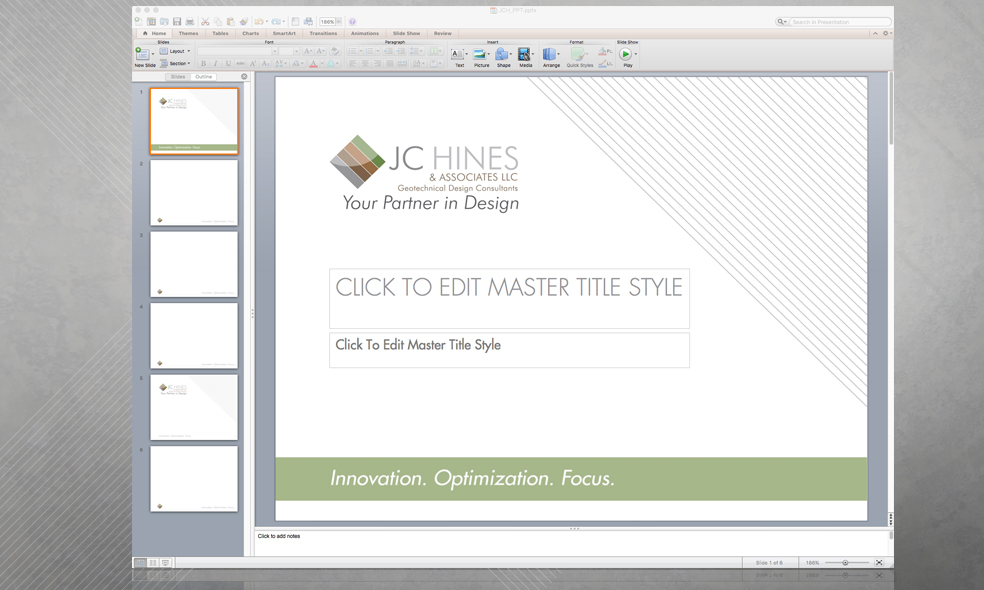Save the presentation with the floppy disk icon
This screenshot has height=590, width=984.
(x=177, y=21)
